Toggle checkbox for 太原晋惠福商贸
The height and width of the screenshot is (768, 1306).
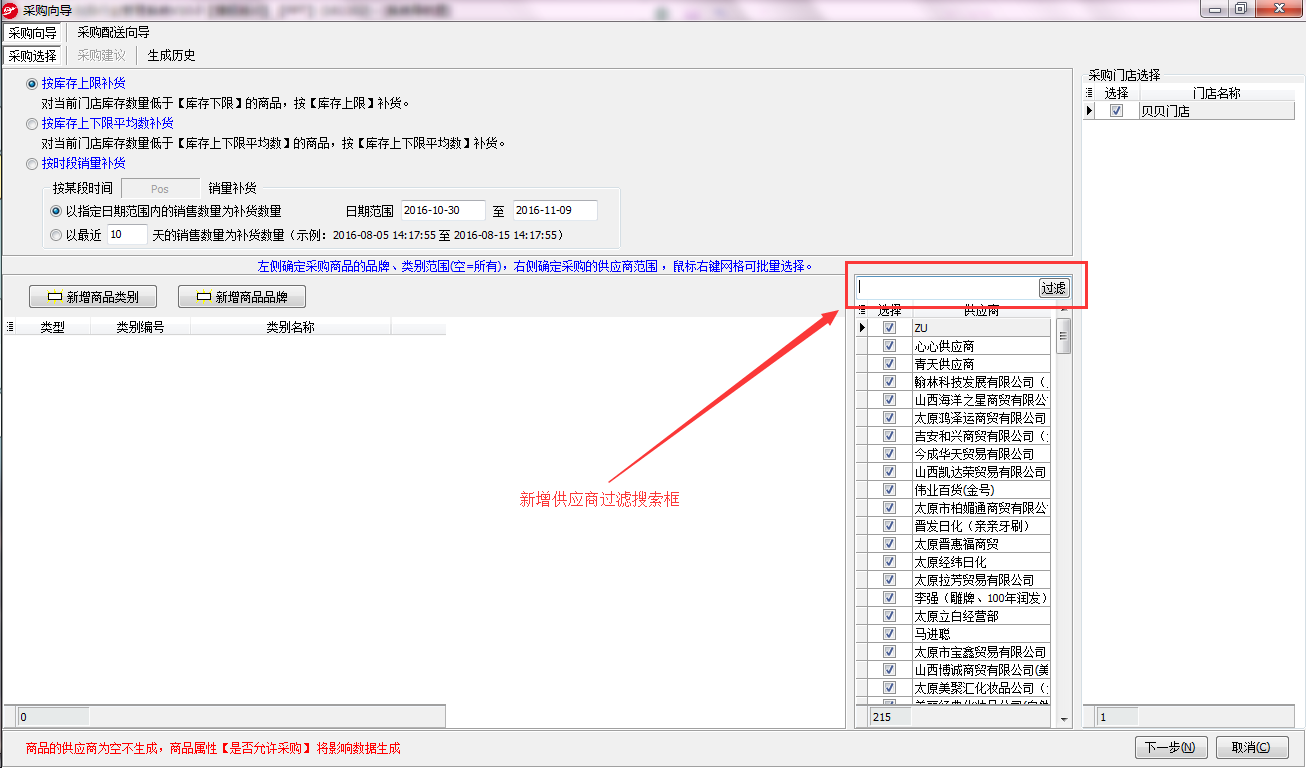pyautogui.click(x=889, y=544)
